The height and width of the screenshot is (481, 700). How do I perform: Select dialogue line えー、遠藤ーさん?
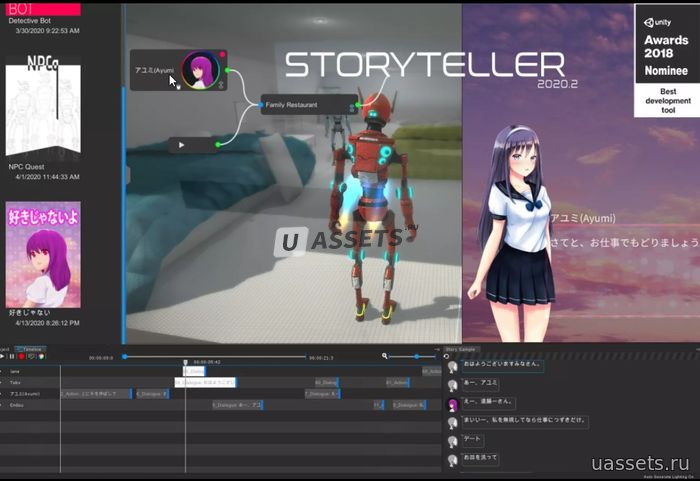point(489,402)
